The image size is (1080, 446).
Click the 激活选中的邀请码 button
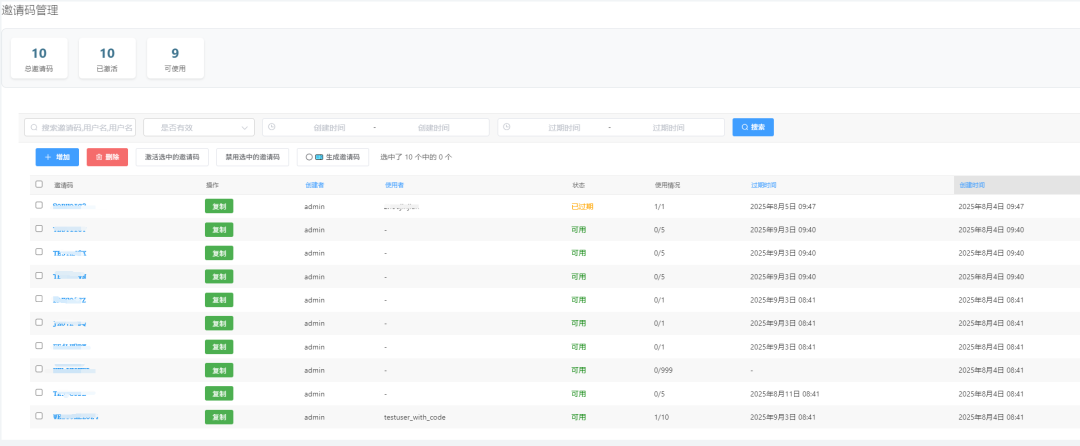(x=172, y=157)
